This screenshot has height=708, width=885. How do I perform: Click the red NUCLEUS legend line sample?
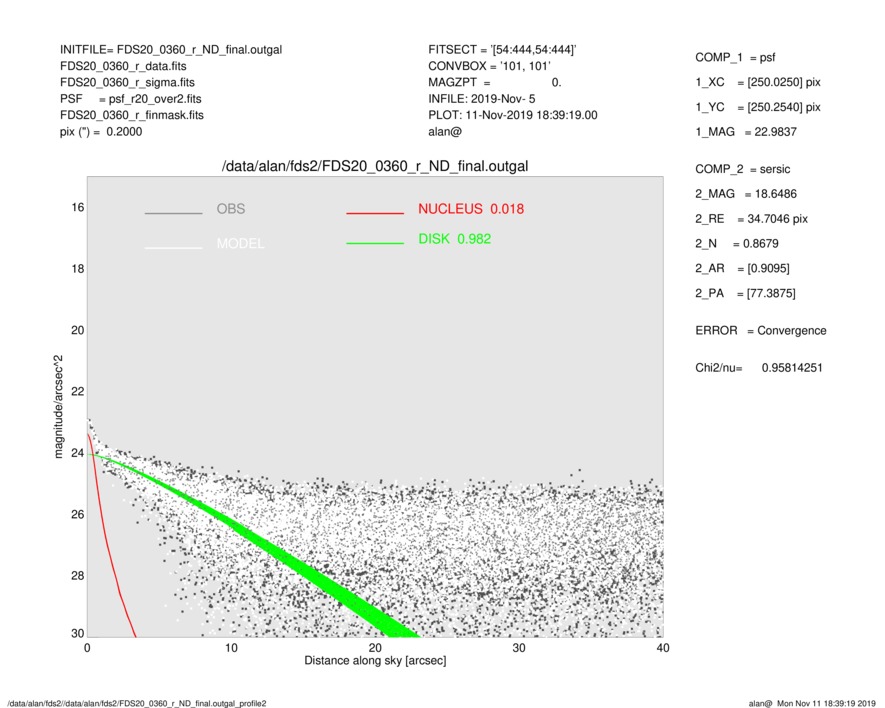click(375, 213)
